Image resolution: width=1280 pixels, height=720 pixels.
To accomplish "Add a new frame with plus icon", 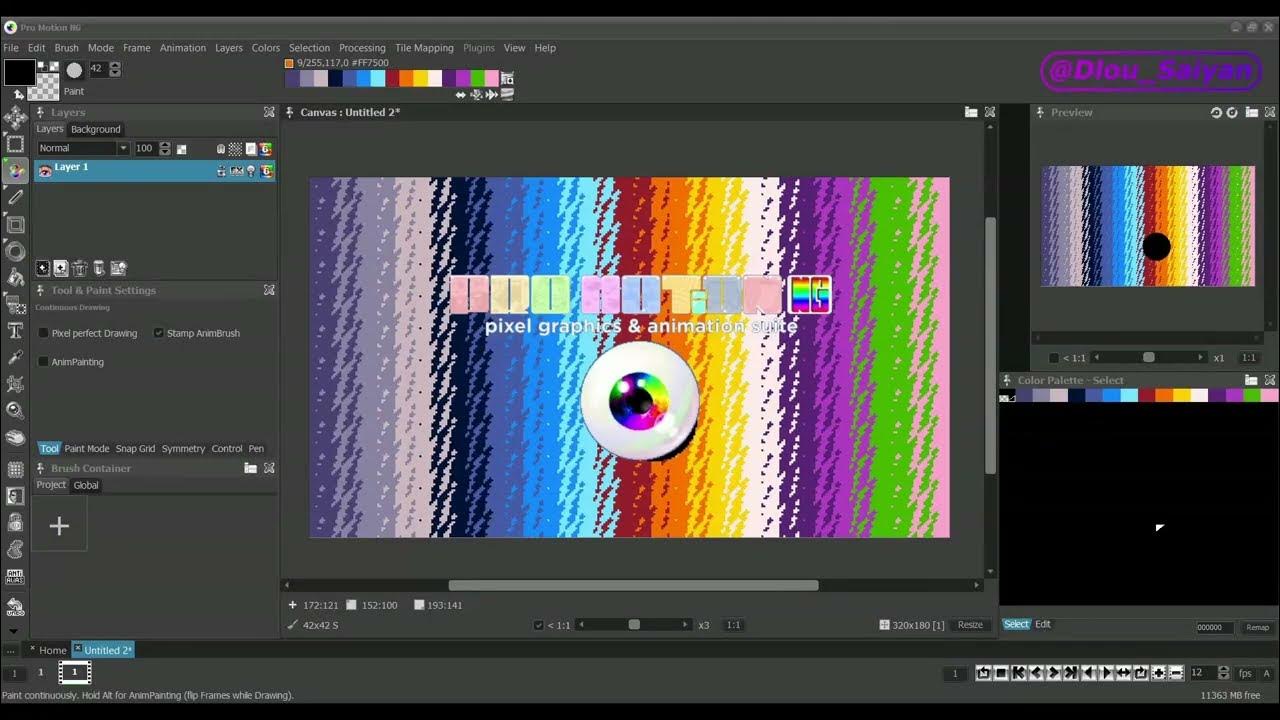I will click(x=1159, y=673).
